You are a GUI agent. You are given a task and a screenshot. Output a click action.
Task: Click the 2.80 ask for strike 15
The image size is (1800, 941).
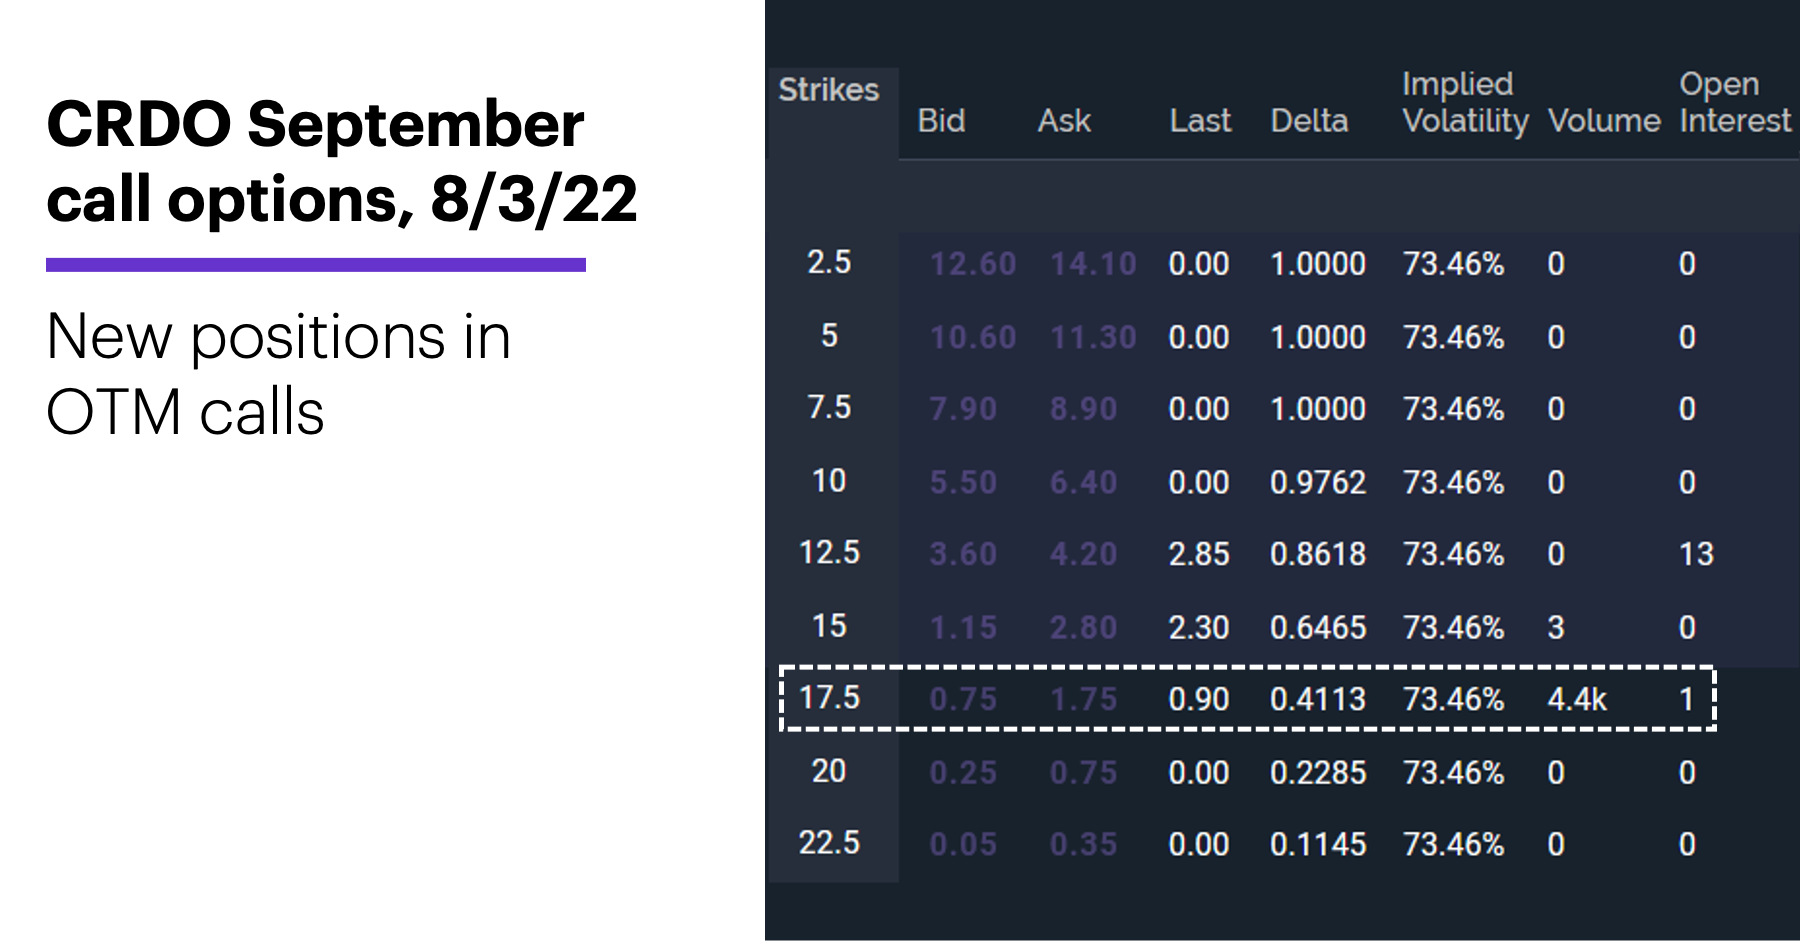1083,627
